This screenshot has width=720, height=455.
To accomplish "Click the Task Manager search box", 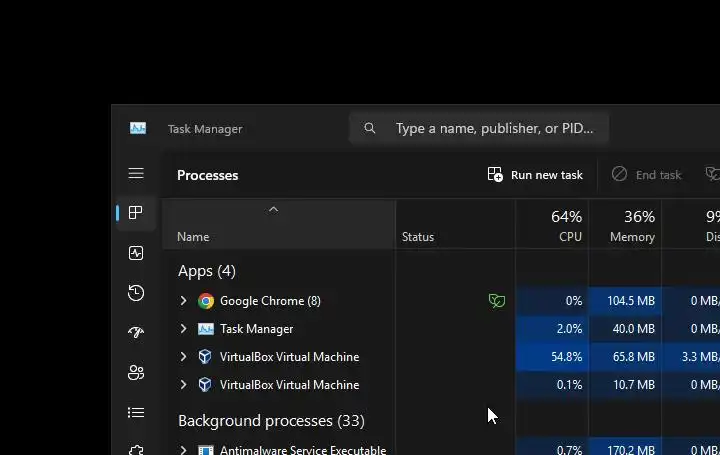I will pos(480,128).
